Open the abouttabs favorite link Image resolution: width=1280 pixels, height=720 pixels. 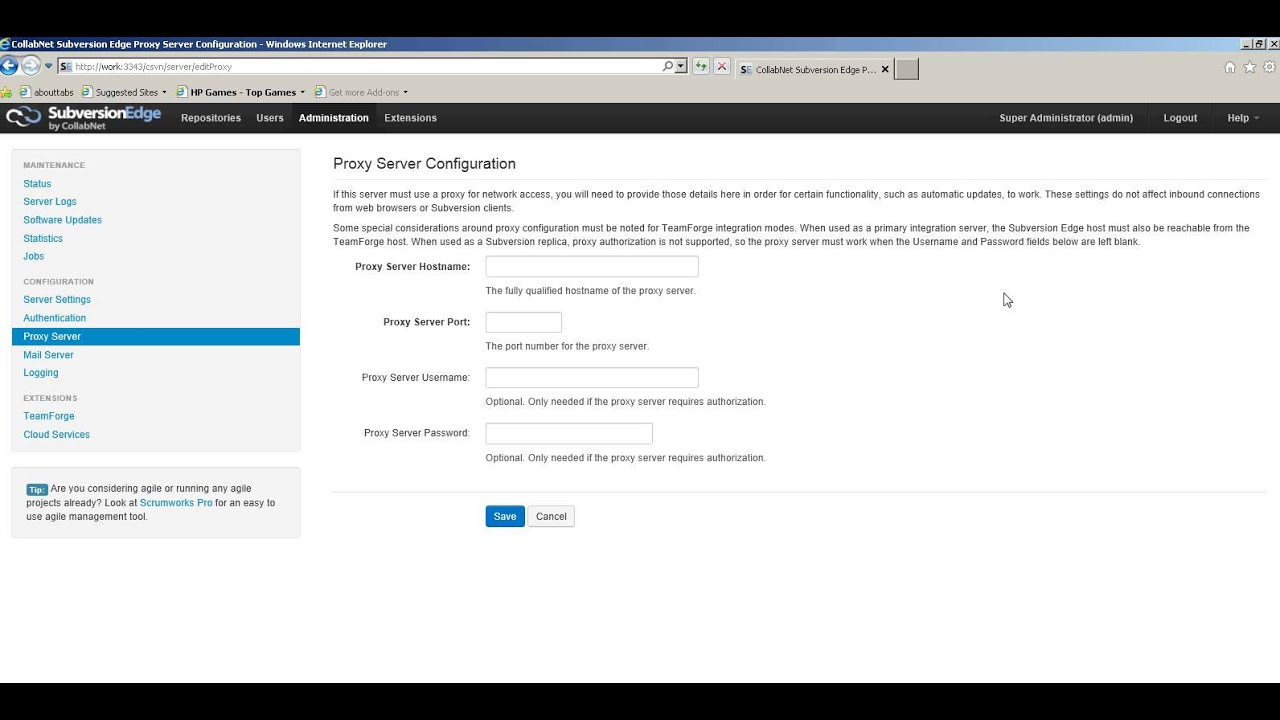tap(46, 92)
